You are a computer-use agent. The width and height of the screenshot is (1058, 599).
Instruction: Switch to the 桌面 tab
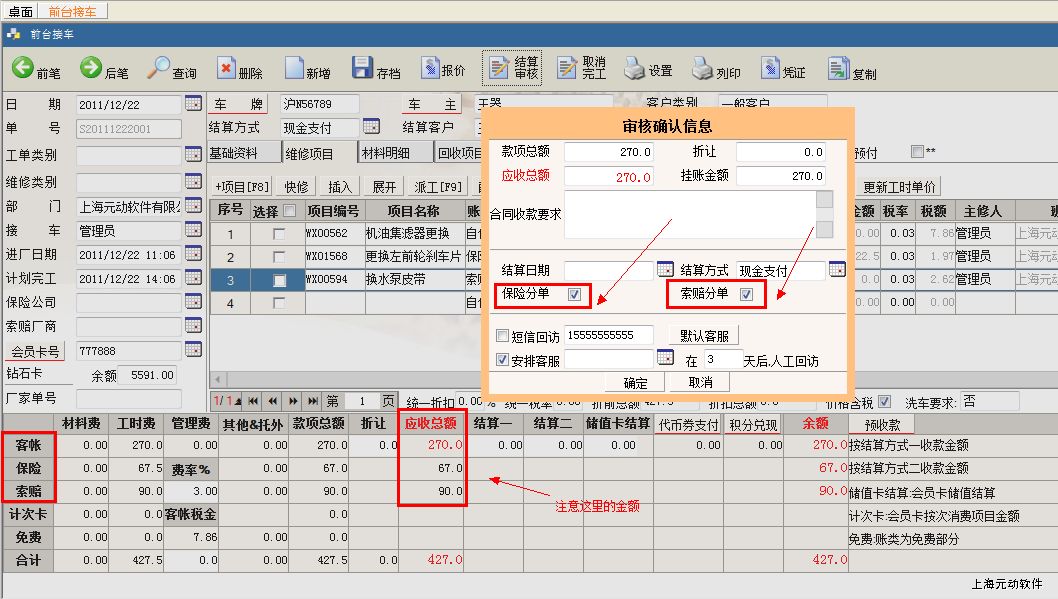coord(20,12)
